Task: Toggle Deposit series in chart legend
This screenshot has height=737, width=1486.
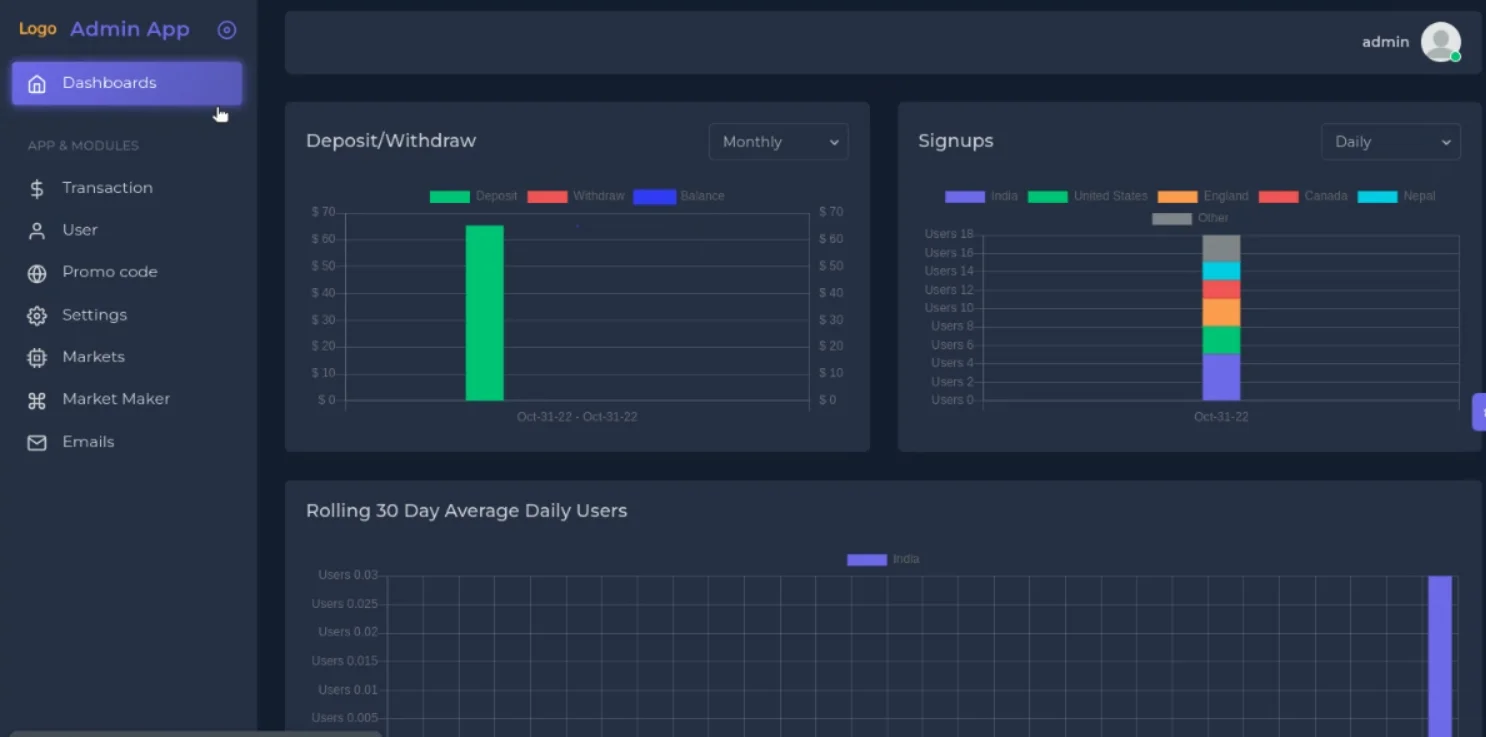Action: pos(474,196)
